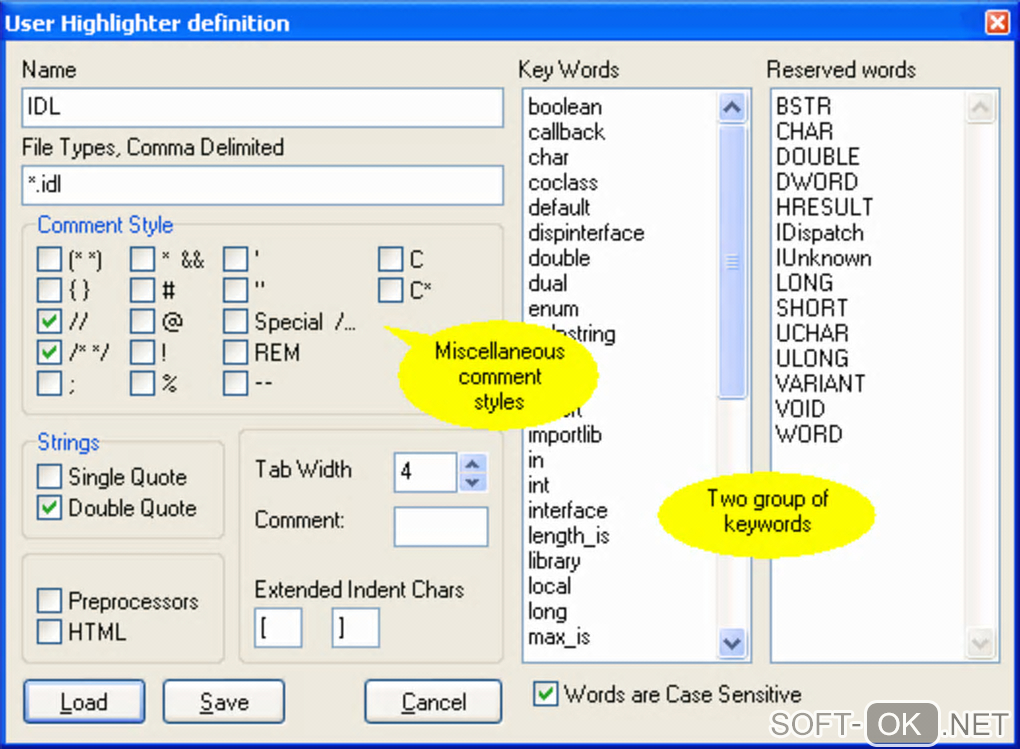
Task: Enable the (* *) comment style checkbox
Action: pyautogui.click(x=49, y=259)
